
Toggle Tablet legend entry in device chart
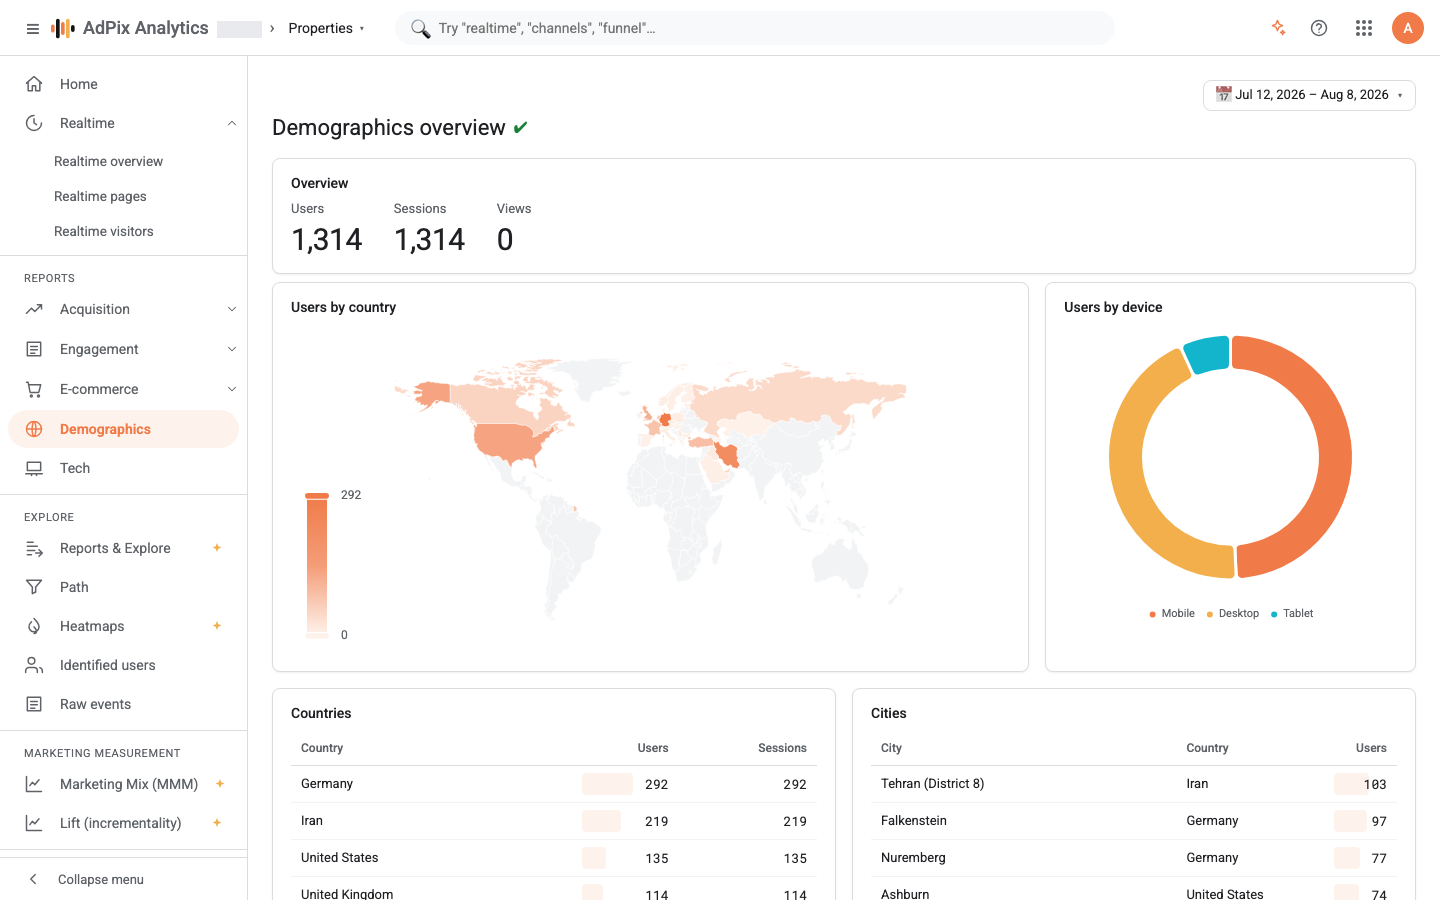pos(1292,613)
